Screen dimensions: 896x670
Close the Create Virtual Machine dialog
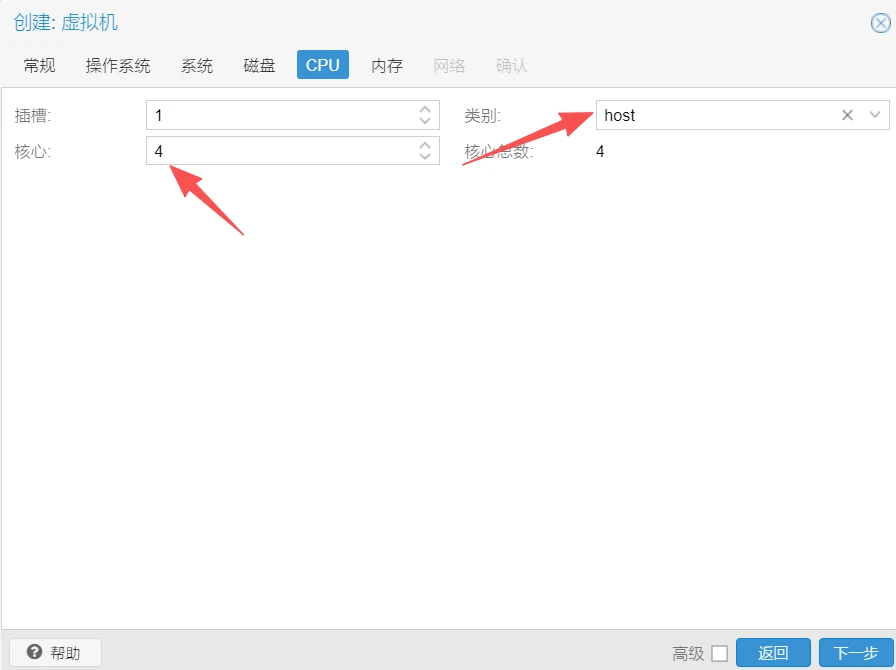pyautogui.click(x=880, y=23)
